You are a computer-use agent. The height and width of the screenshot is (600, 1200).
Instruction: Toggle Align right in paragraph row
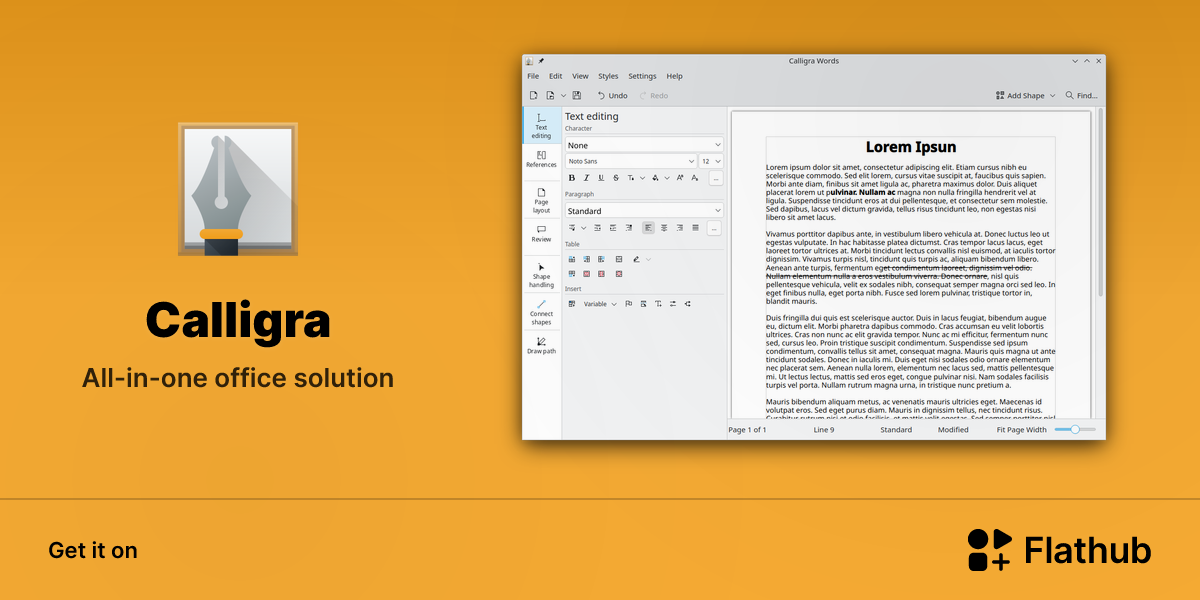[679, 228]
